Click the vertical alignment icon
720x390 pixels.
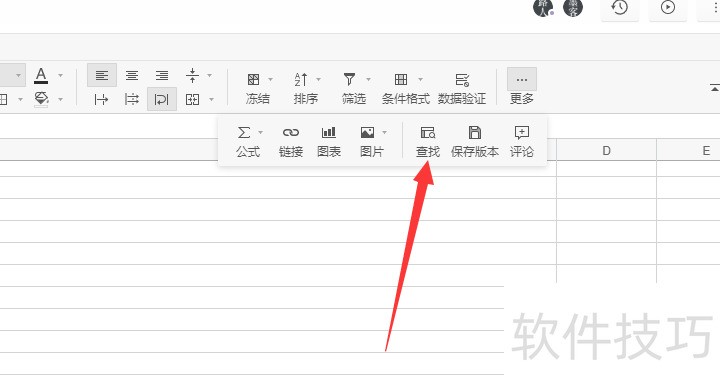click(192, 75)
